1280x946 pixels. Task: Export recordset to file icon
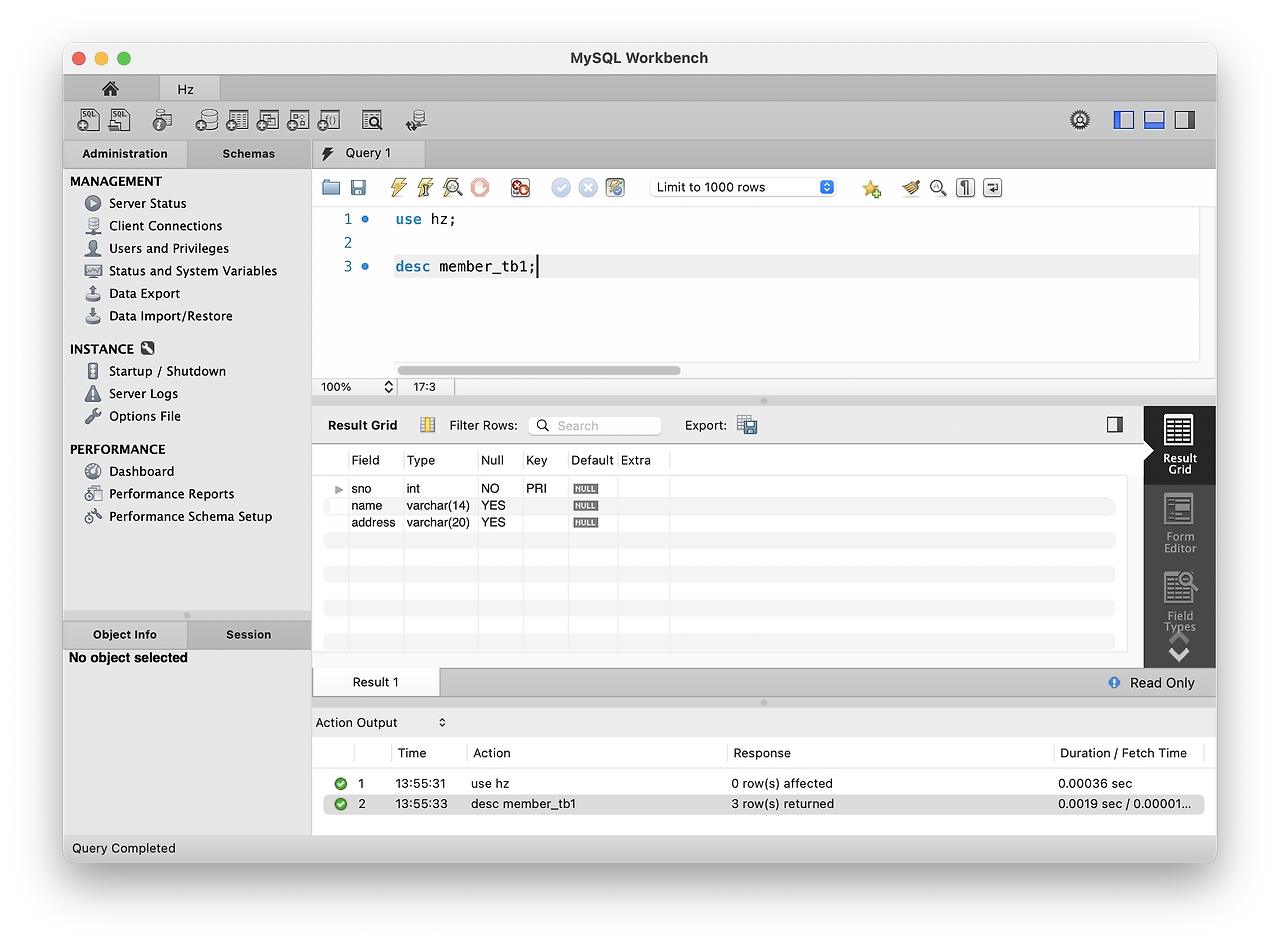click(747, 425)
